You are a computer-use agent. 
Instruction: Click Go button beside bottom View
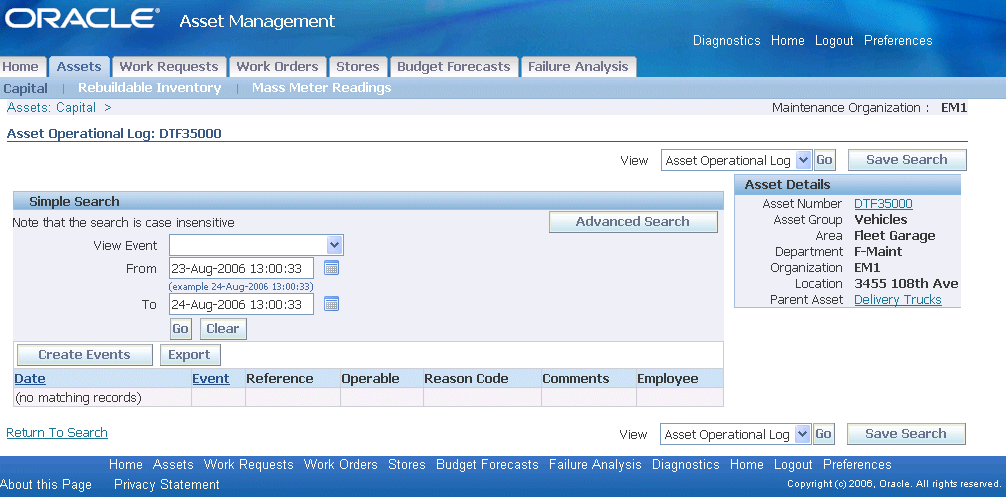[x=823, y=434]
